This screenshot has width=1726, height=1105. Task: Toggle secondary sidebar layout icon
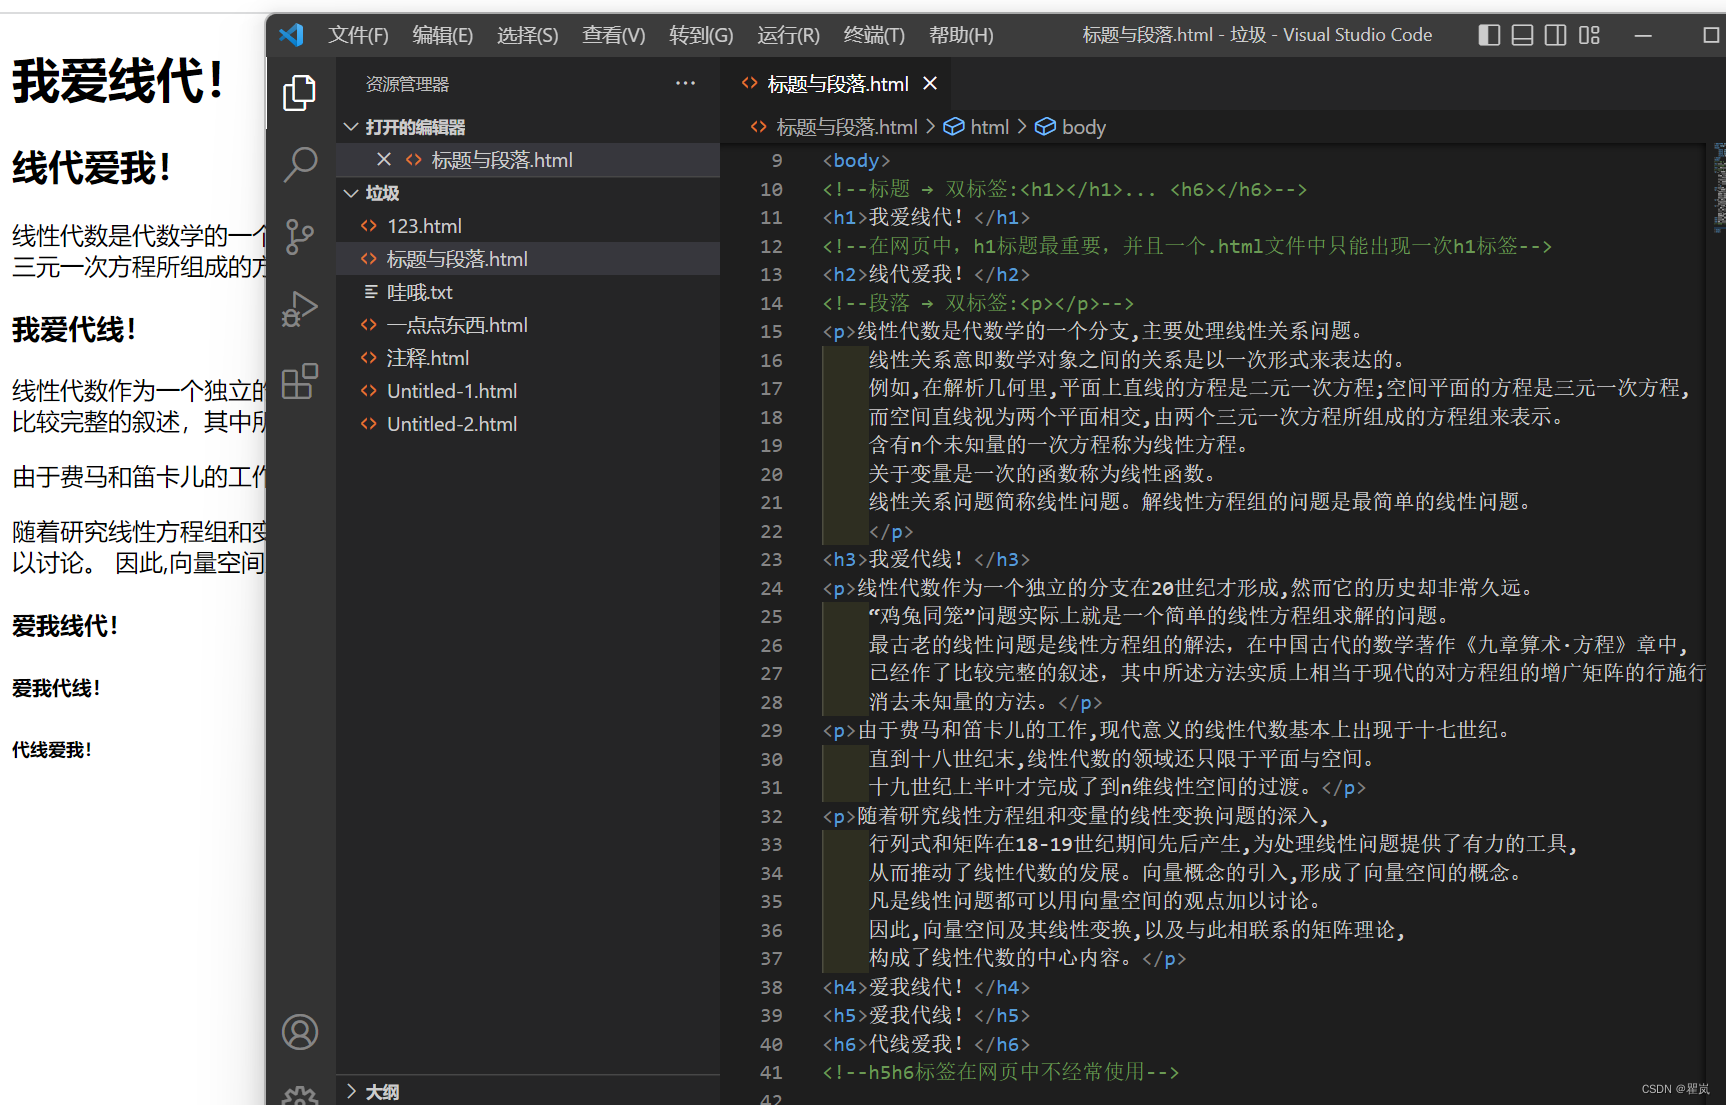tap(1555, 35)
